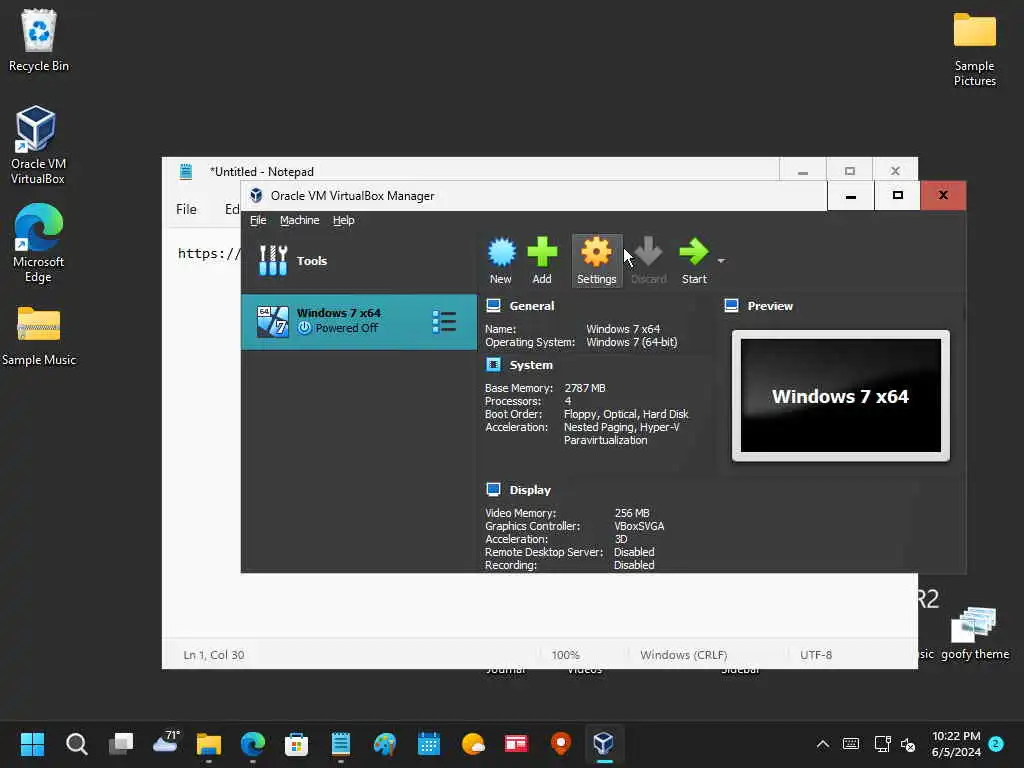Open Microsoft Edge from taskbar
1024x768 pixels.
tap(253, 744)
